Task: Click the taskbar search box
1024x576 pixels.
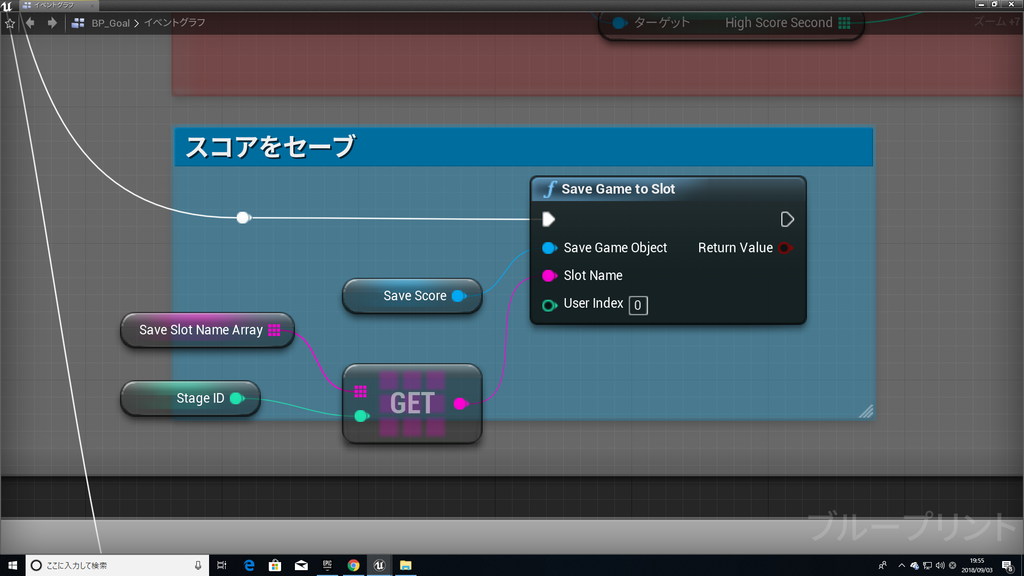Action: 118,566
